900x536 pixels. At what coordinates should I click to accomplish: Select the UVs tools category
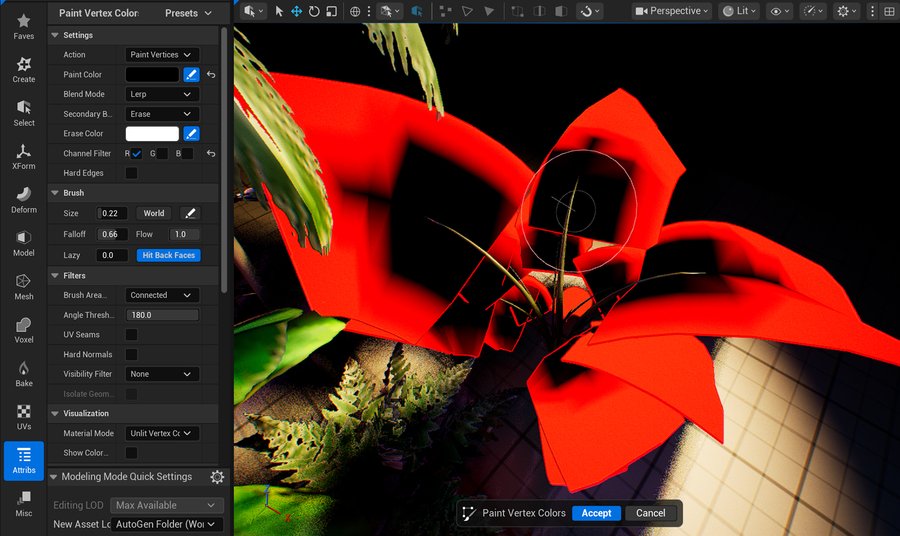point(23,417)
